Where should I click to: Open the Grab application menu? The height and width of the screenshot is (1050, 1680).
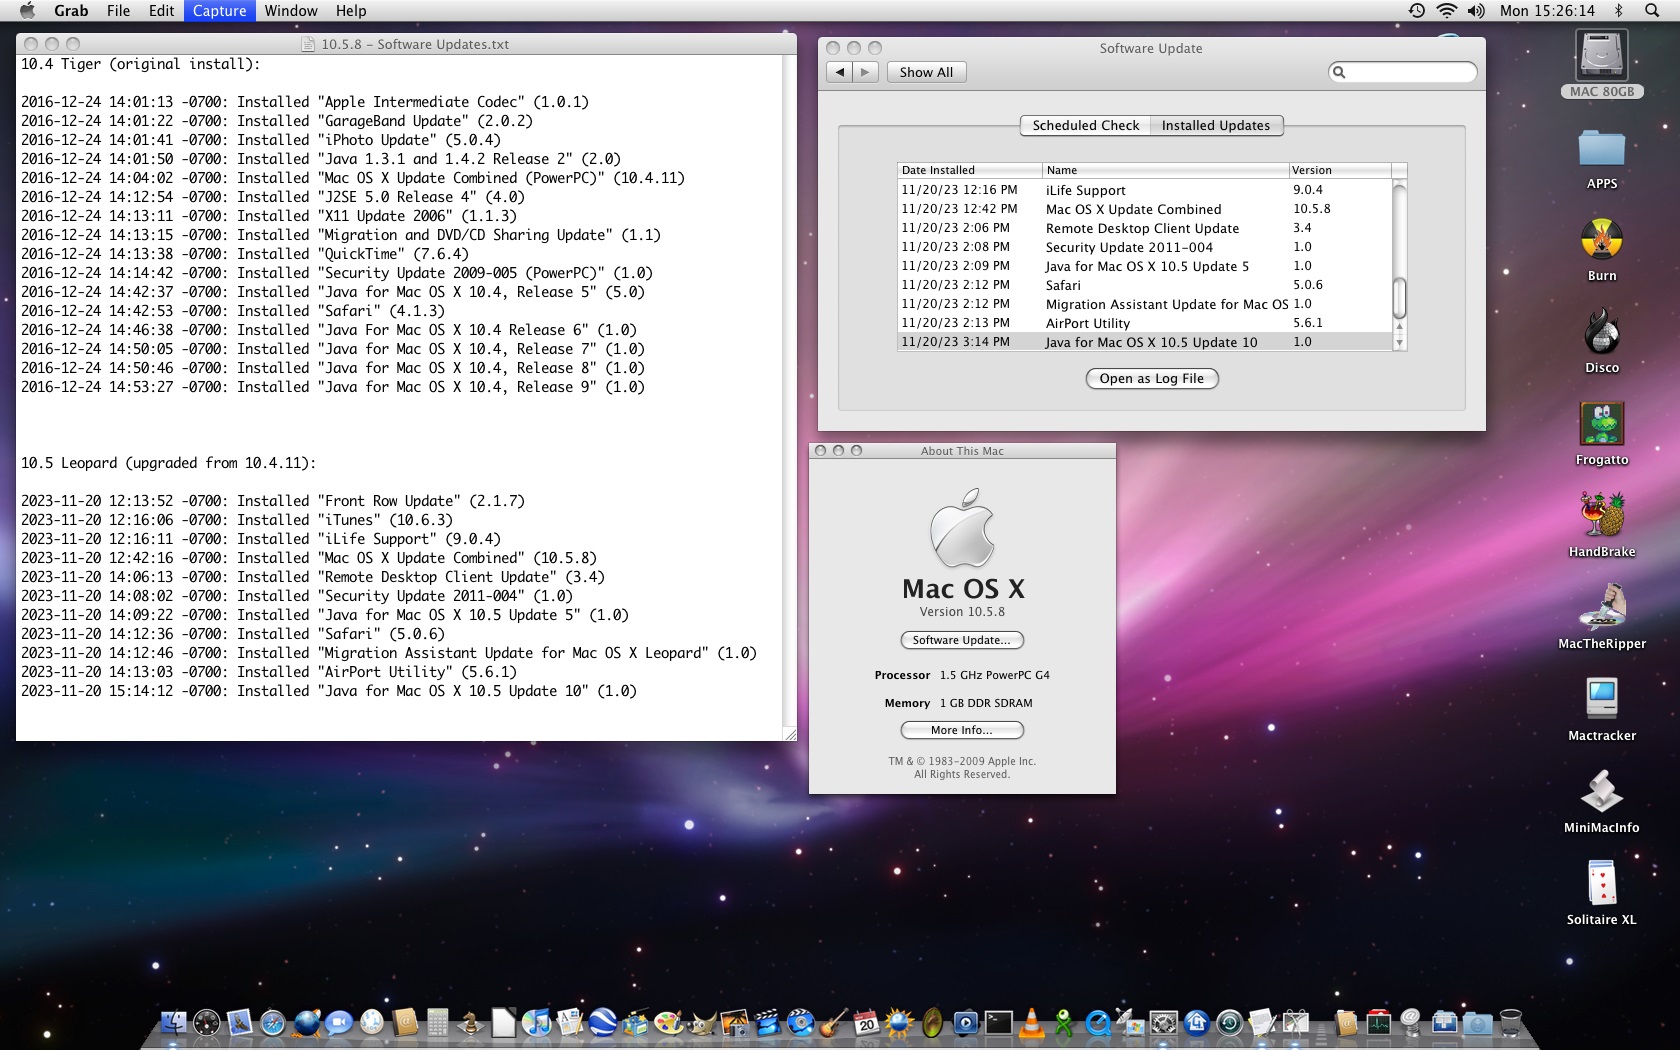[71, 10]
